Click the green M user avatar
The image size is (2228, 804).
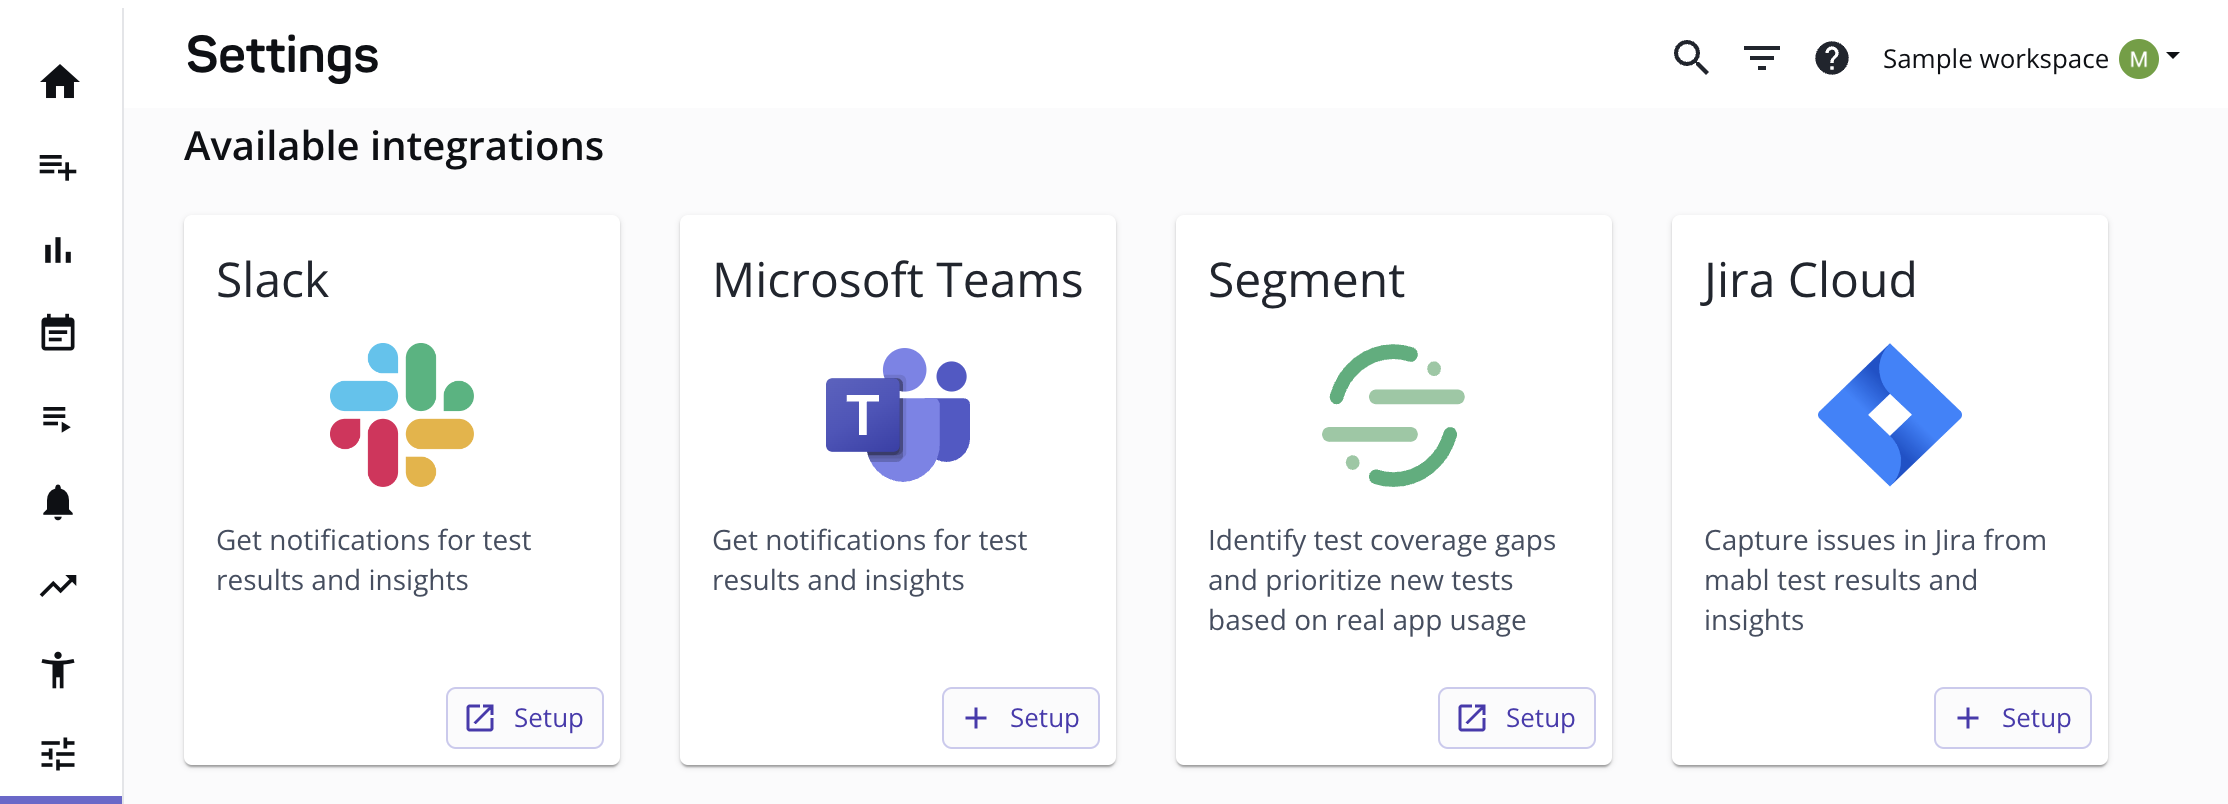tap(2139, 59)
